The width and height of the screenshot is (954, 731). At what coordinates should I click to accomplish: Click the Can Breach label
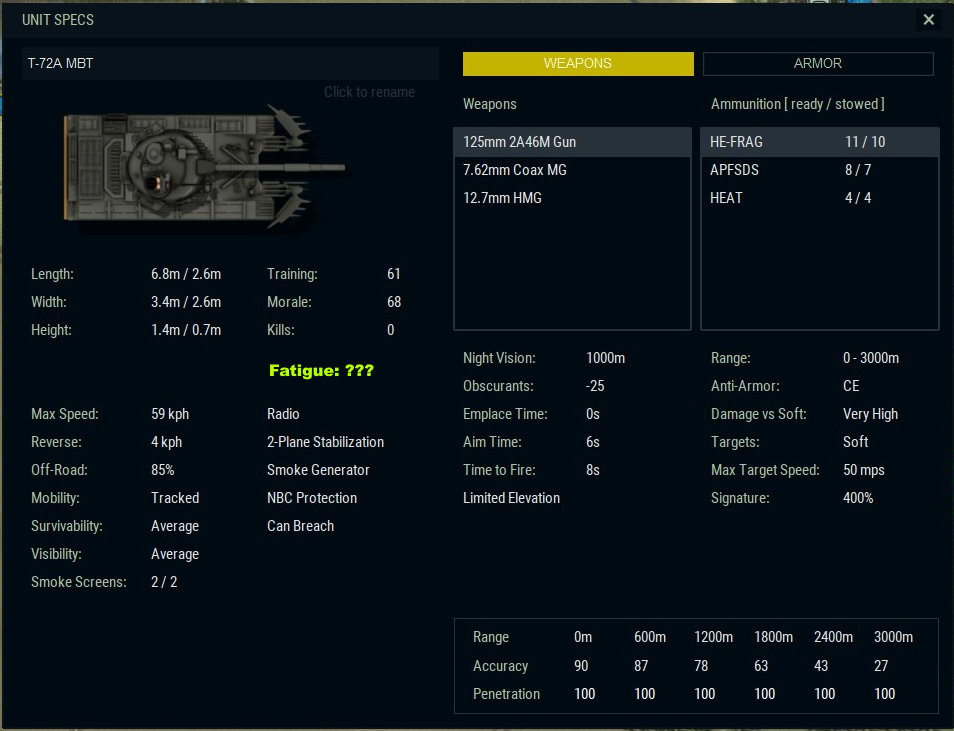(301, 526)
